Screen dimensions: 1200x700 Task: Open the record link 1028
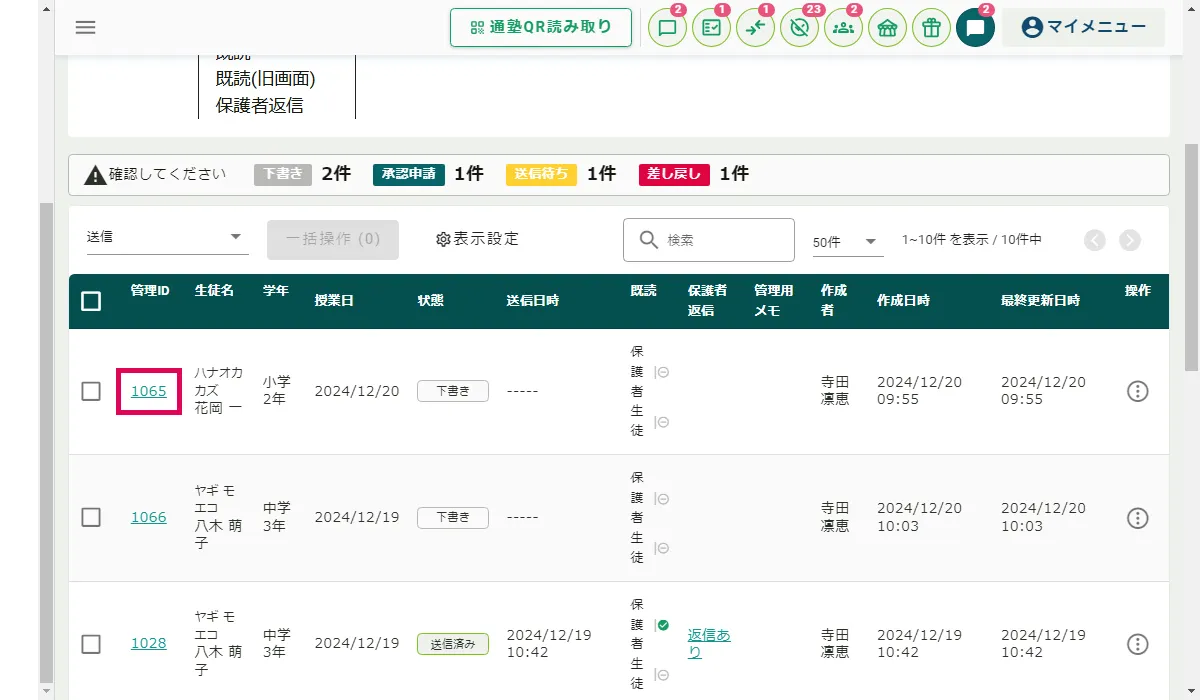click(x=149, y=643)
